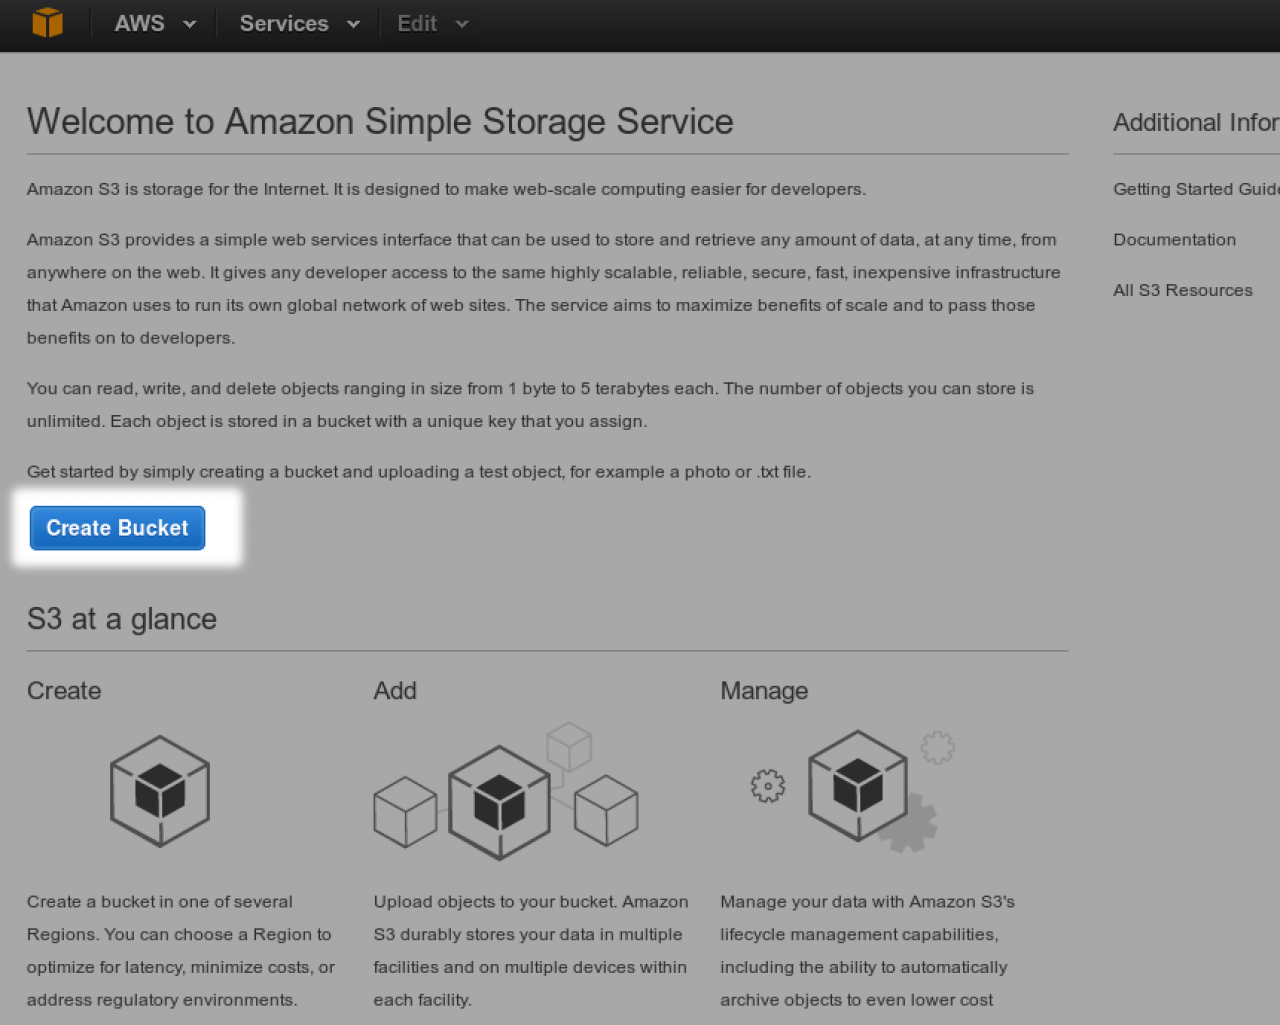Click the Welcome to Amazon Simple Storage Service title
Viewport: 1280px width, 1025px height.
coord(380,122)
